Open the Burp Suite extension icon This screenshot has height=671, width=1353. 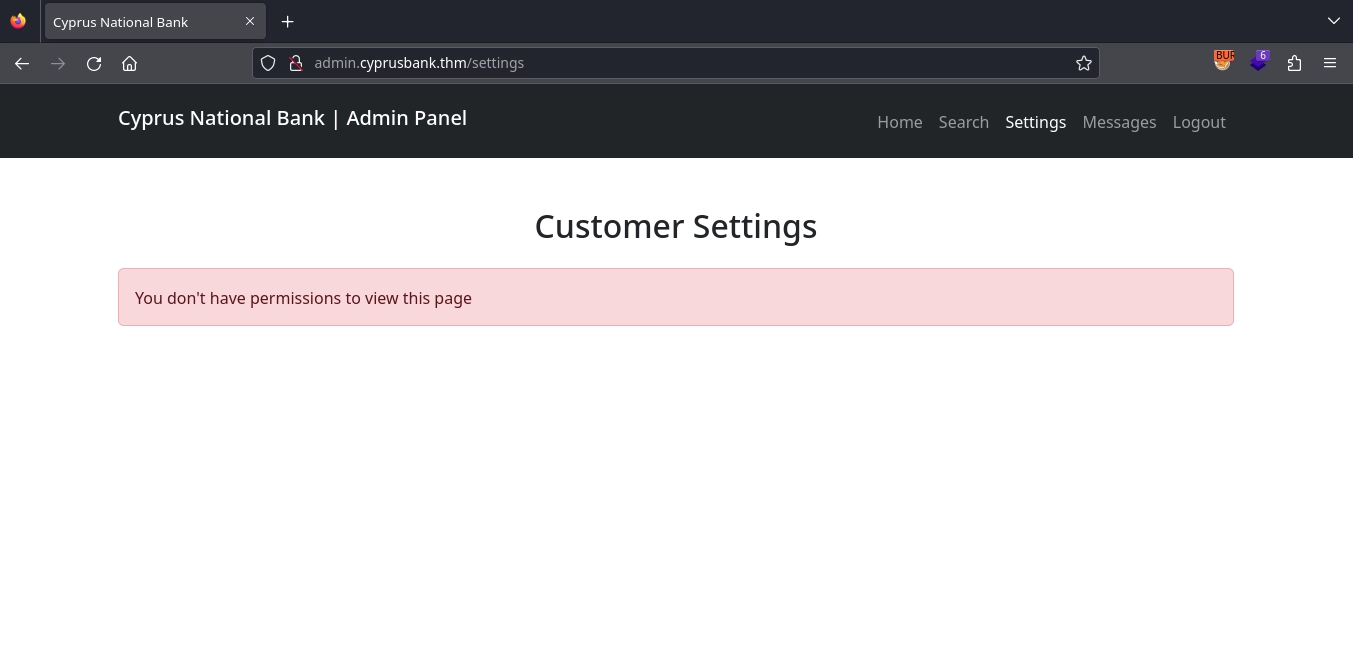(1223, 61)
